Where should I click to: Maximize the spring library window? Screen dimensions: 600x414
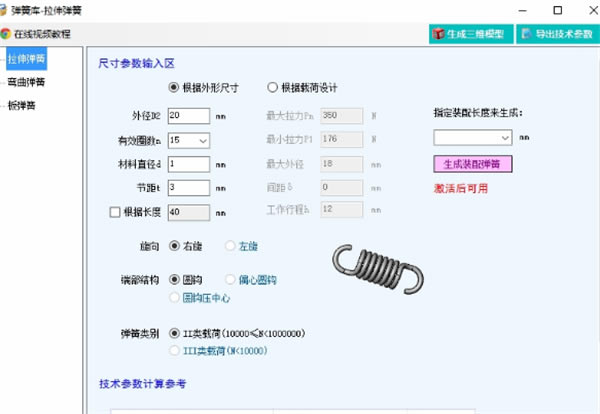tap(558, 10)
